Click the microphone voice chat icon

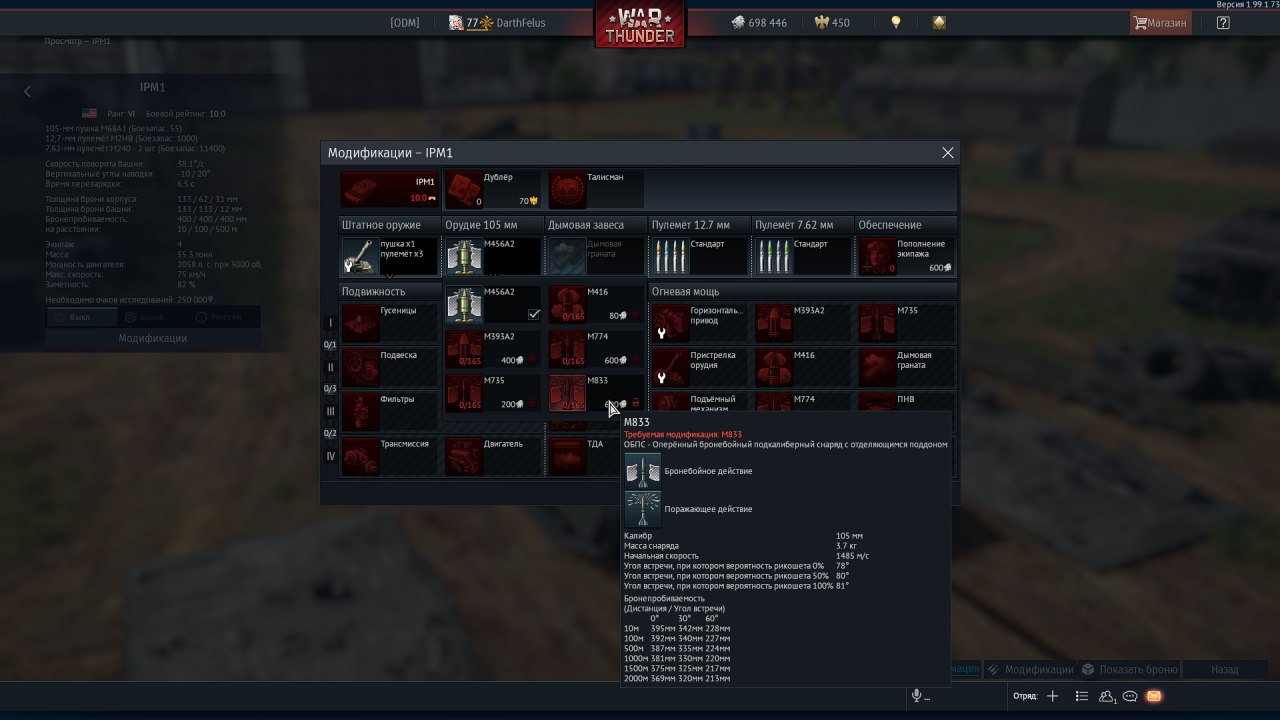point(916,696)
